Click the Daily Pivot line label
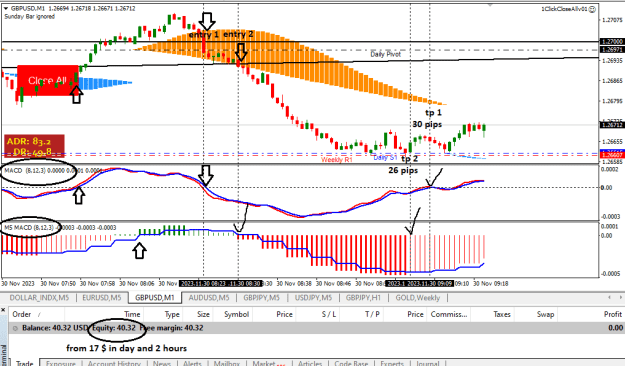Image resolution: width=625 pixels, height=366 pixels. click(x=385, y=54)
